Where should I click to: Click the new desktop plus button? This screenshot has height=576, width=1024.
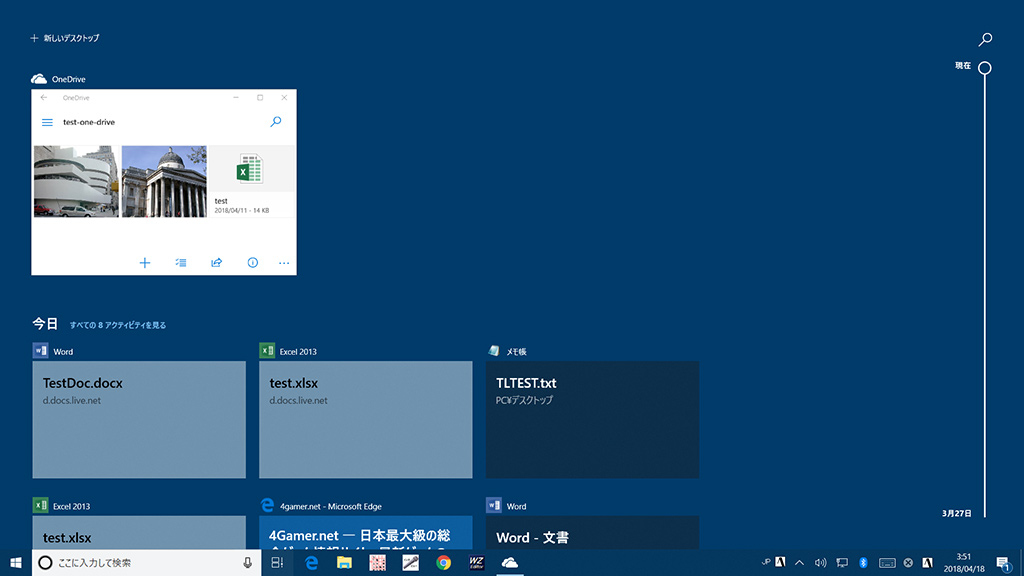(34, 39)
